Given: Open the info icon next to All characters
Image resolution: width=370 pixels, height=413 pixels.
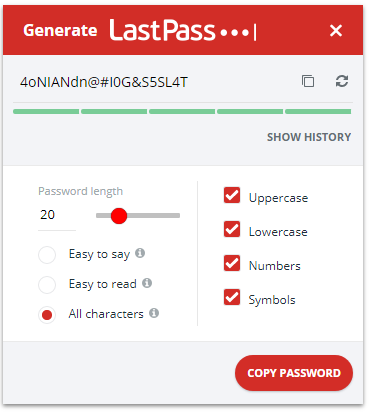Looking at the screenshot, I should [x=154, y=313].
